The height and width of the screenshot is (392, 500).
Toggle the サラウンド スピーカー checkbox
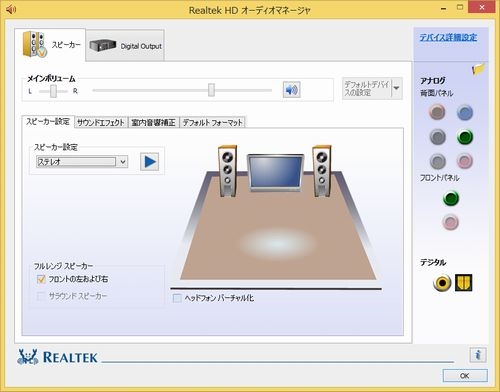(41, 296)
